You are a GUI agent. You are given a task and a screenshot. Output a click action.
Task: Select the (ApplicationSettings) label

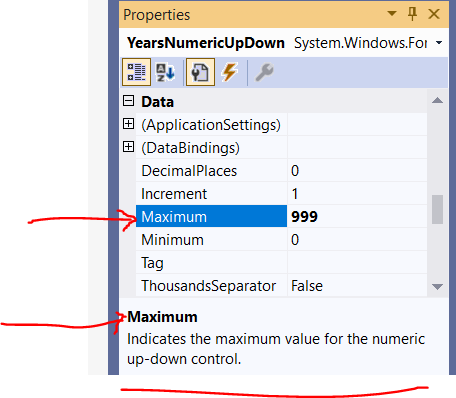[x=211, y=125]
